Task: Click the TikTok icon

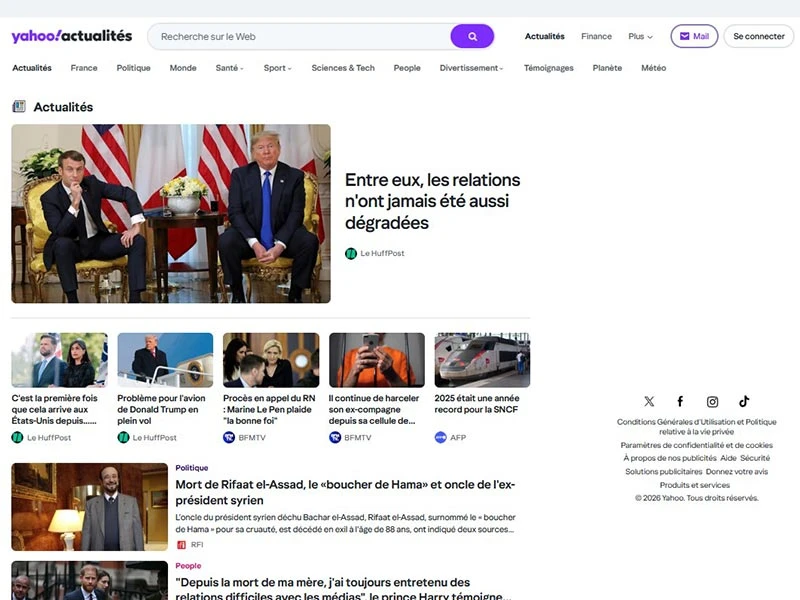Action: 743,402
